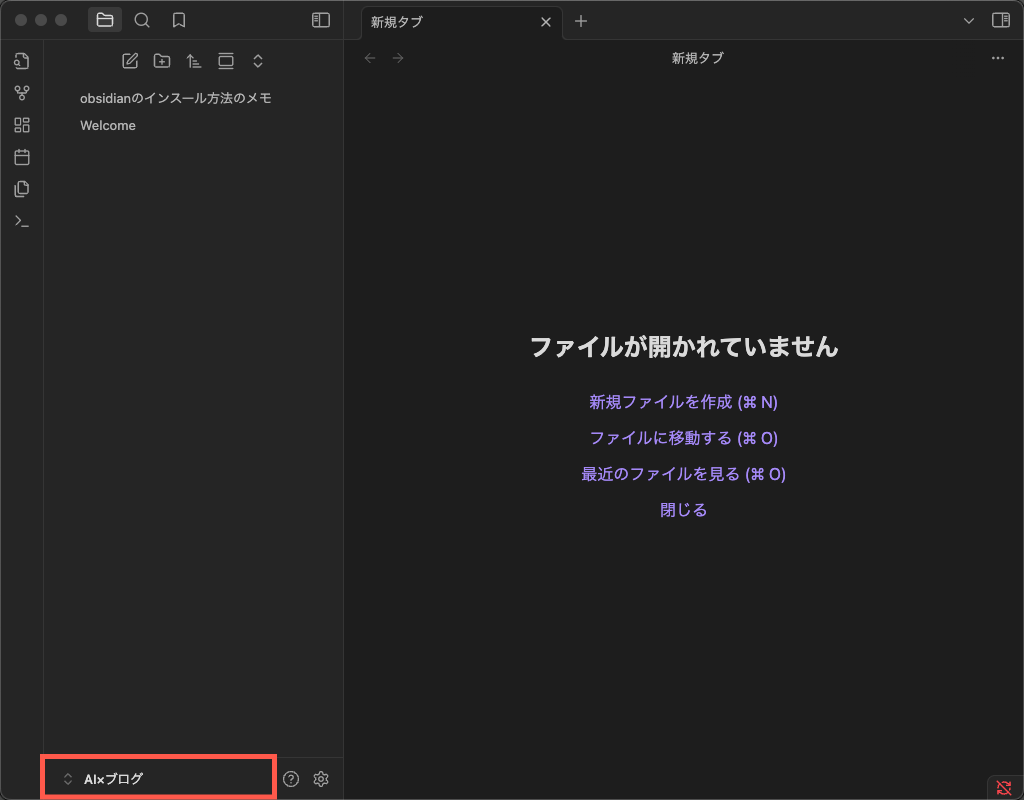This screenshot has height=800, width=1024.
Task: Open the file explorer folder icon
Action: [x=104, y=20]
